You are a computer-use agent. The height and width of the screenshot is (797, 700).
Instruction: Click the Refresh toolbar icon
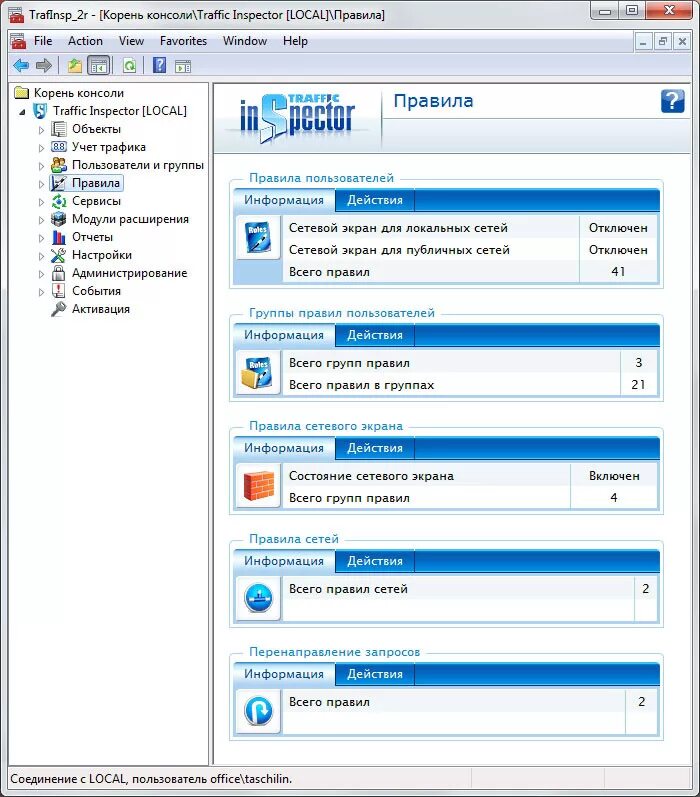130,66
